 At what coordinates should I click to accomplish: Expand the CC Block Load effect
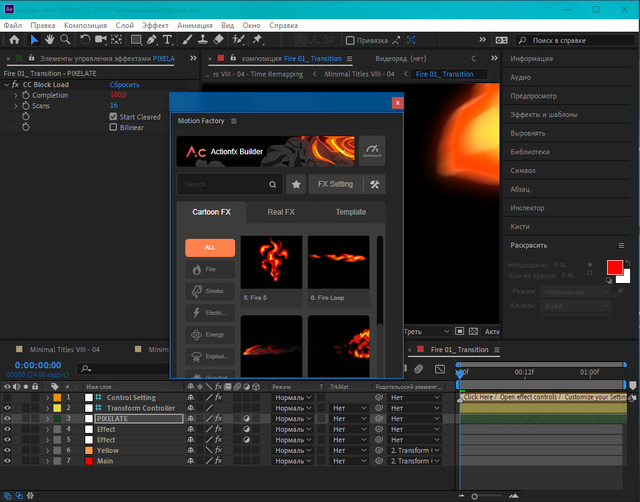[6, 85]
